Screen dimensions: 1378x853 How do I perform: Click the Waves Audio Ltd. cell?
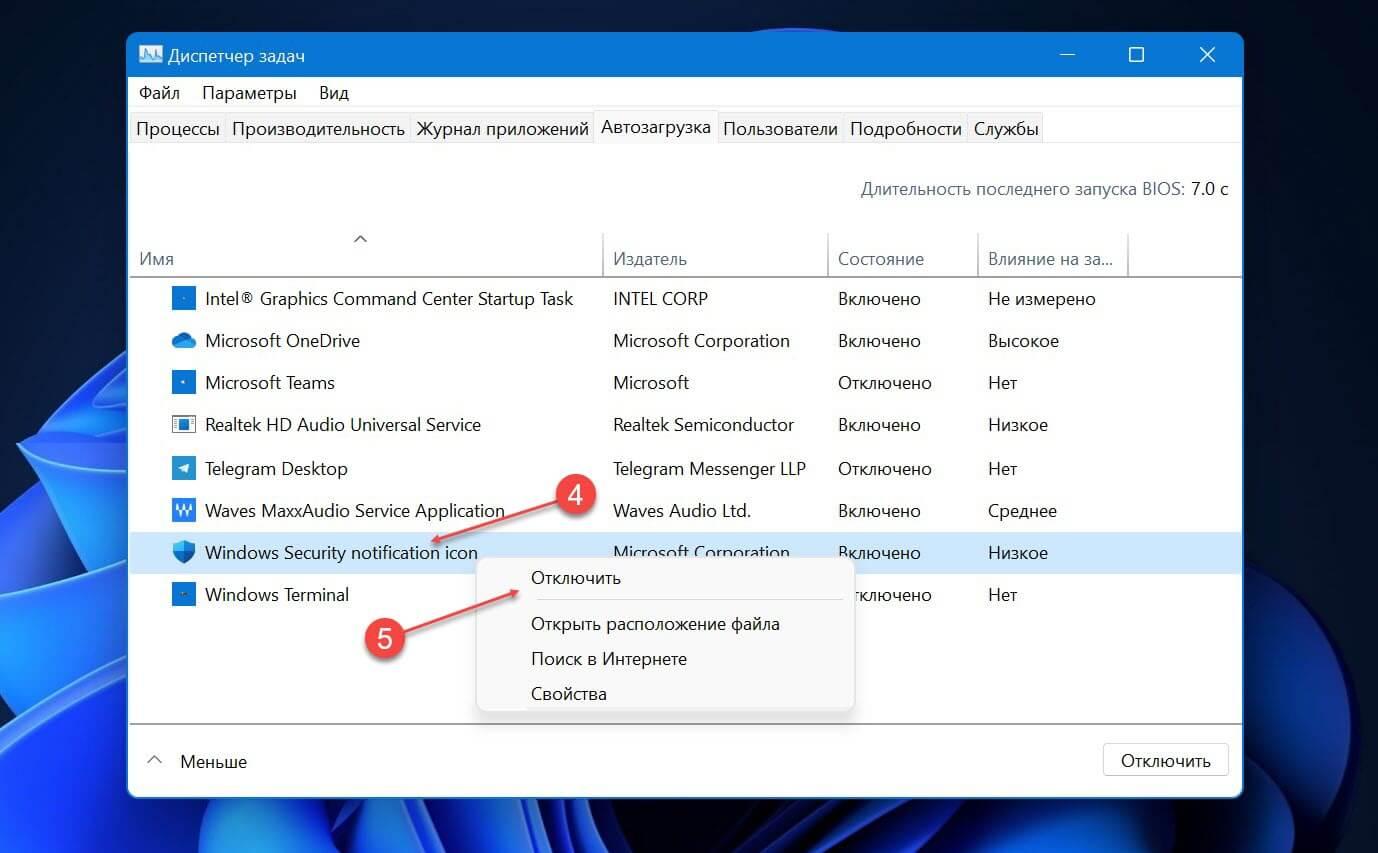pos(681,510)
